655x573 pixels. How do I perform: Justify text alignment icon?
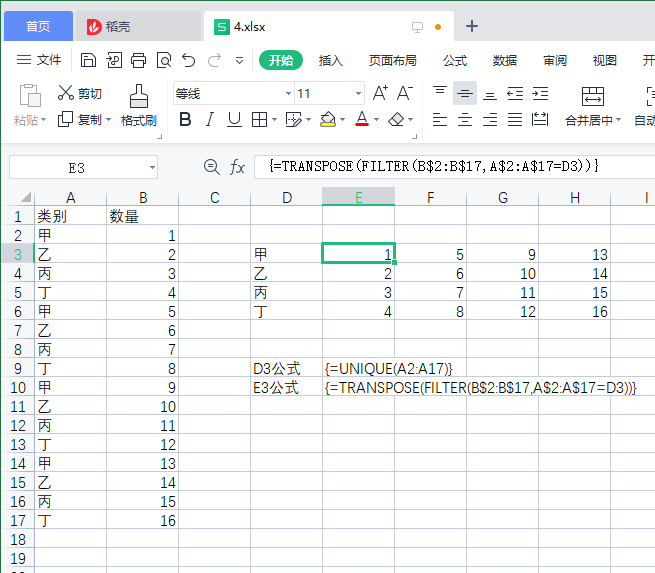[x=515, y=120]
